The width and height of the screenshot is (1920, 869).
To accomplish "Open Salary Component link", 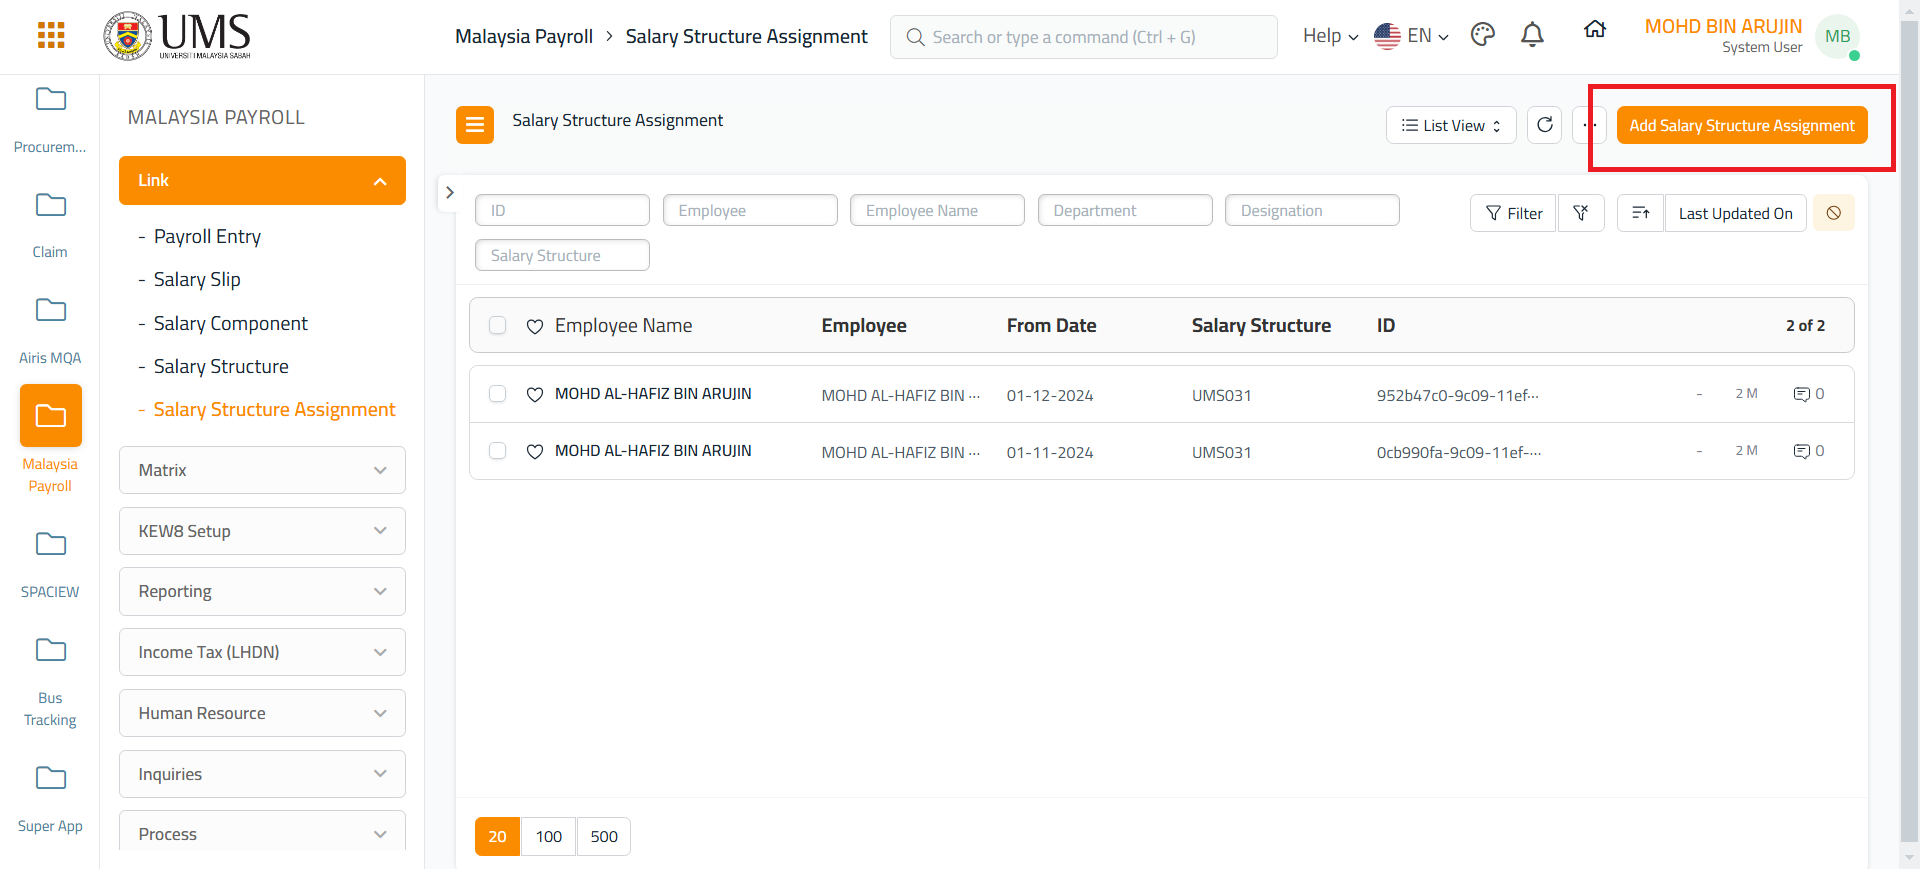I will pos(230,324).
